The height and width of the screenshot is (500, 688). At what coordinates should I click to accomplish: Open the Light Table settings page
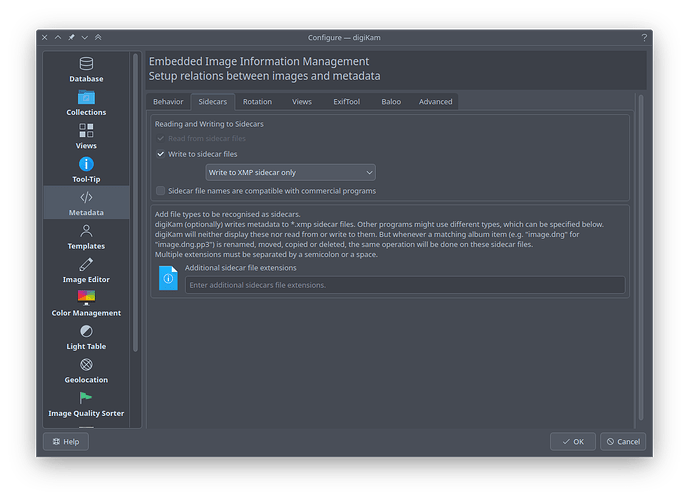pyautogui.click(x=86, y=337)
